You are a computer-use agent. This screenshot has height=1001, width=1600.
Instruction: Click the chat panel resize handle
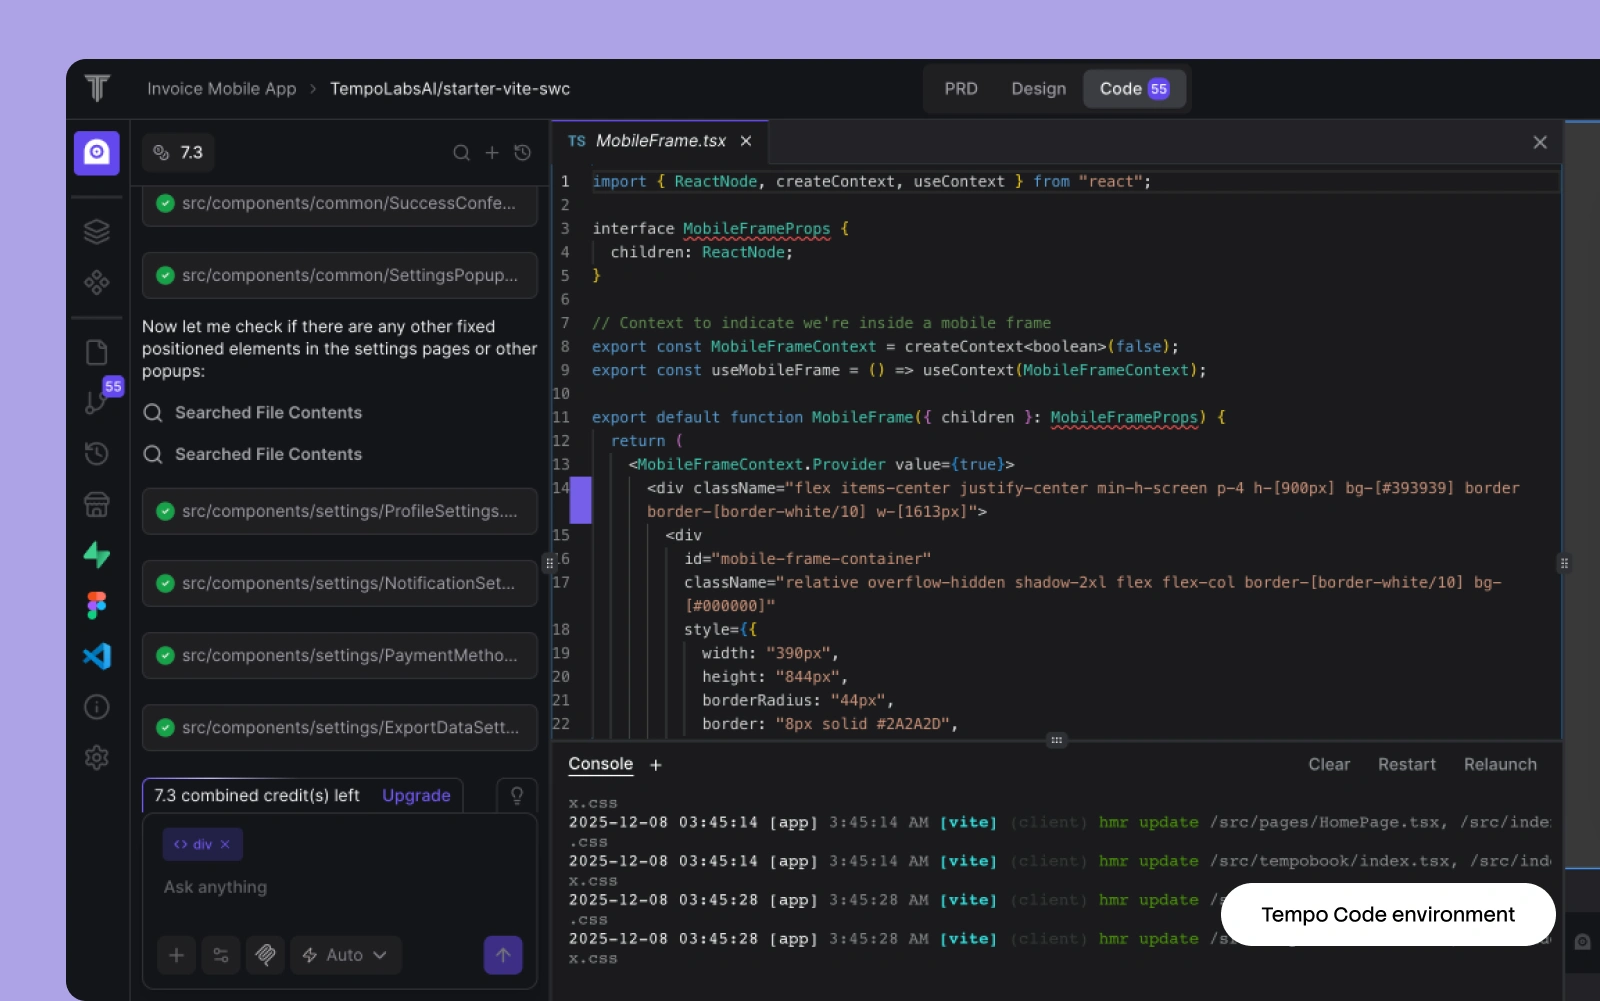pyautogui.click(x=548, y=563)
